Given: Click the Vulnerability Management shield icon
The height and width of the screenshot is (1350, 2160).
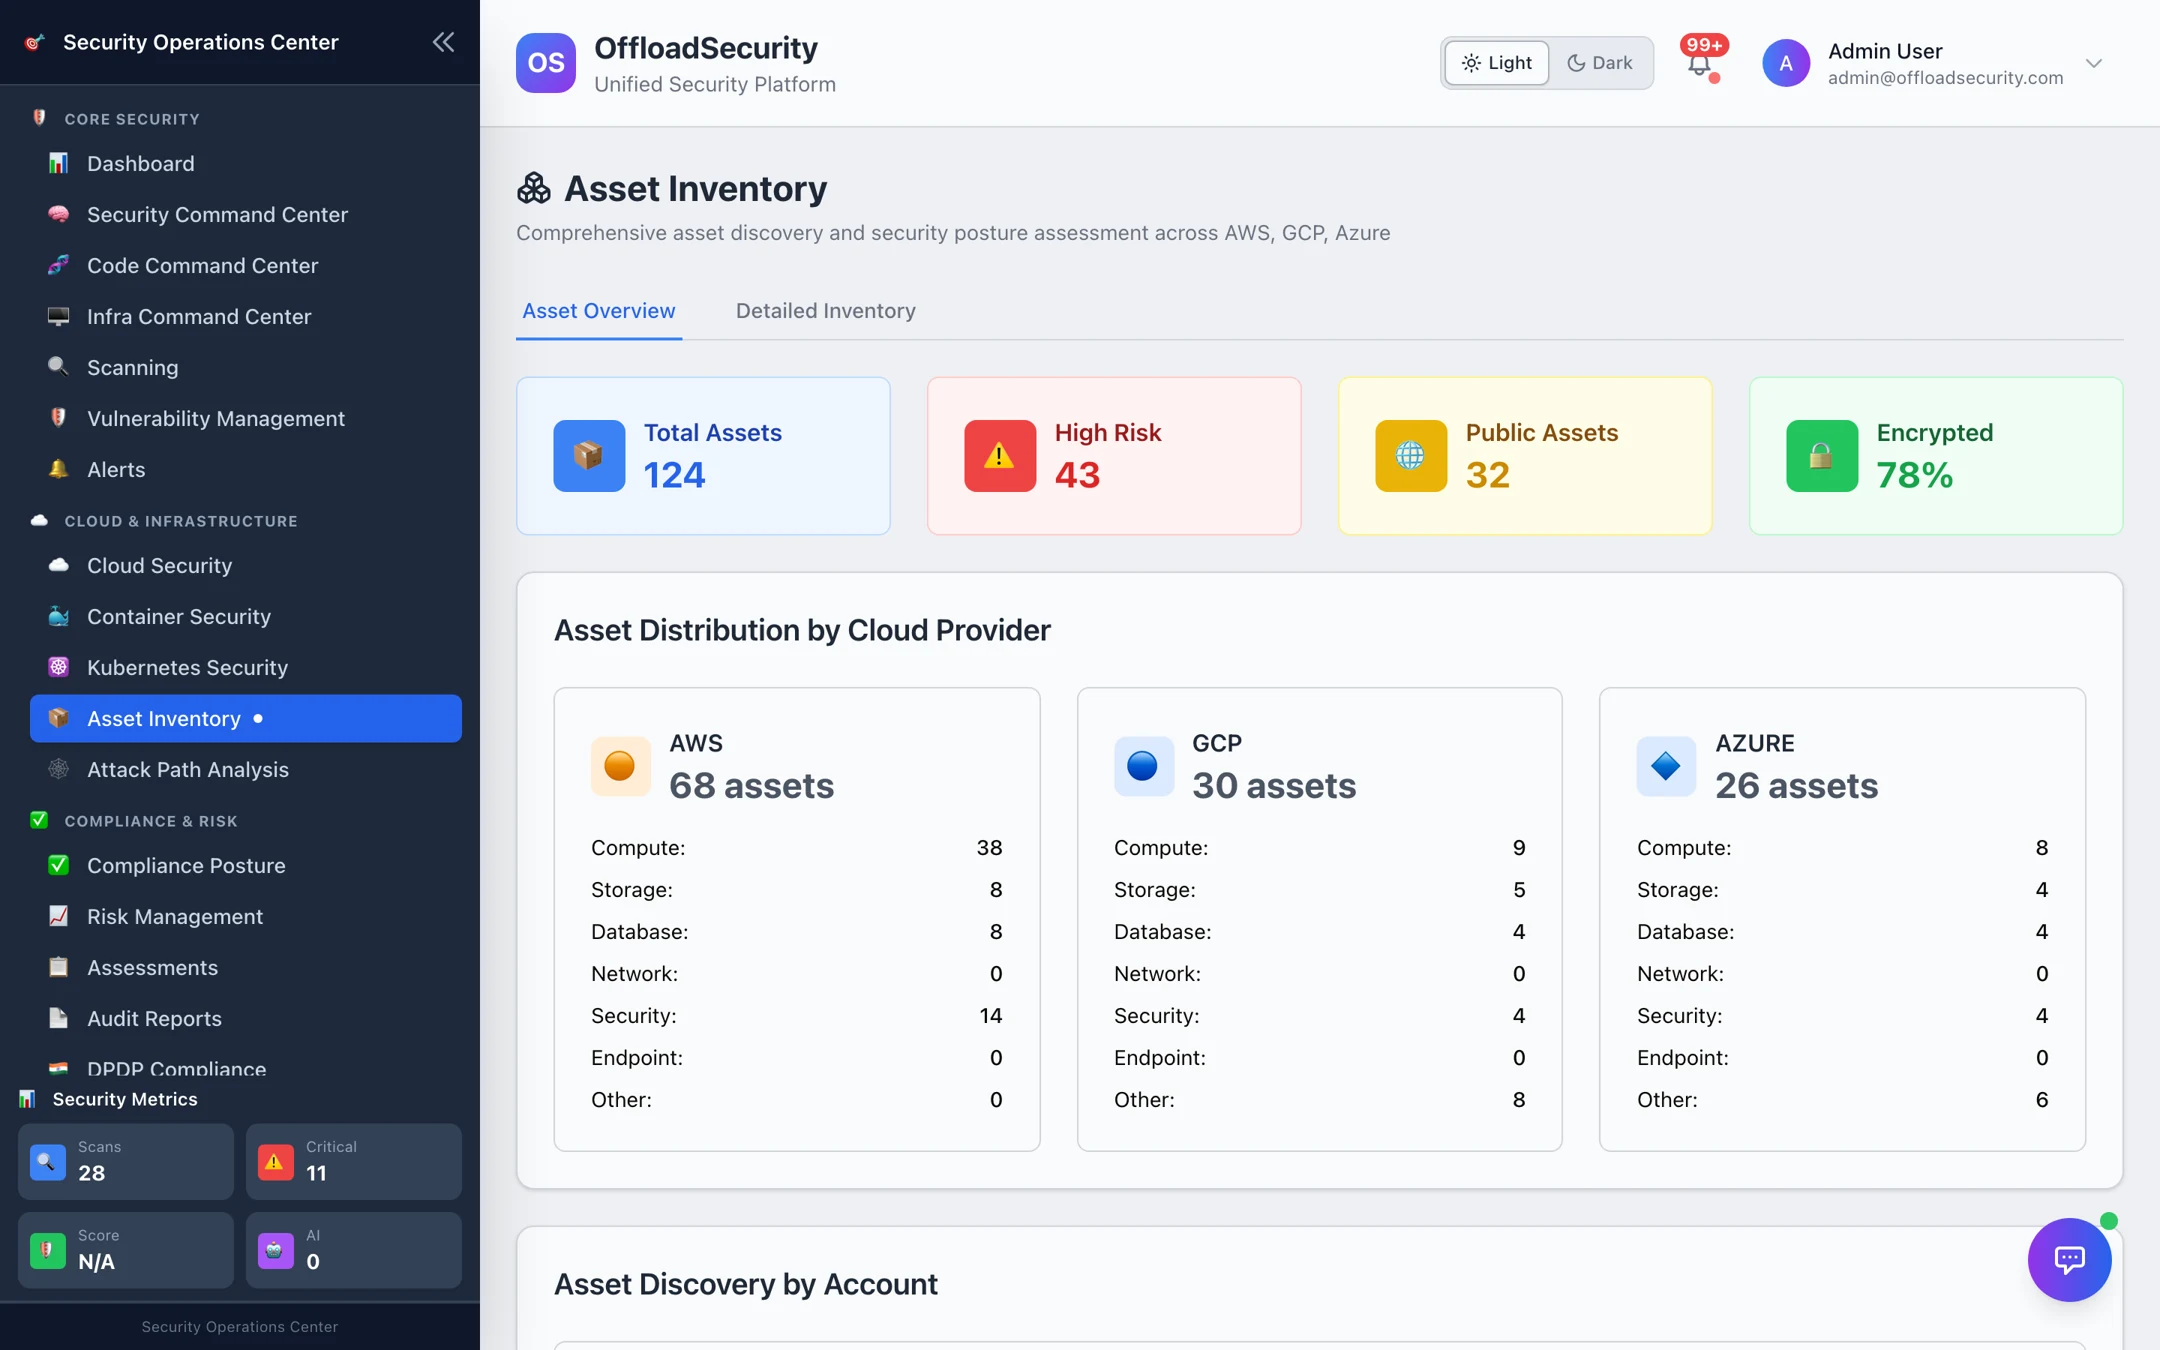Looking at the screenshot, I should tap(58, 417).
